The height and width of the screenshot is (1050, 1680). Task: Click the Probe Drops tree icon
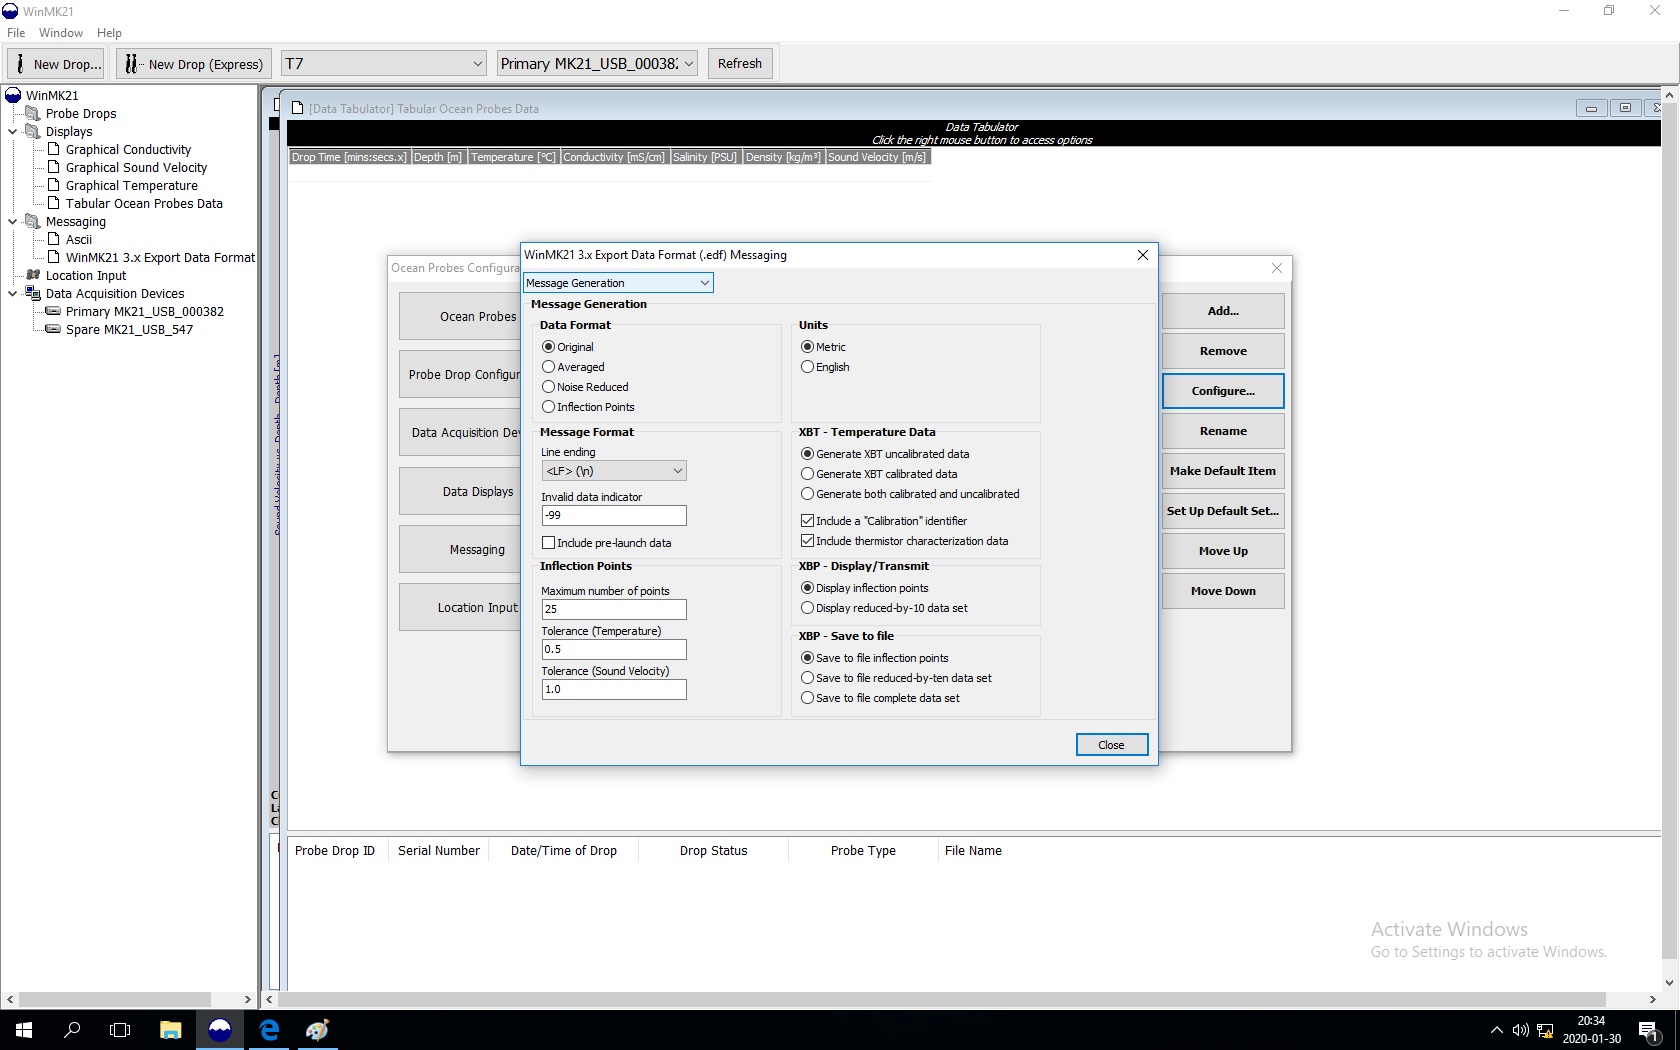coord(33,113)
